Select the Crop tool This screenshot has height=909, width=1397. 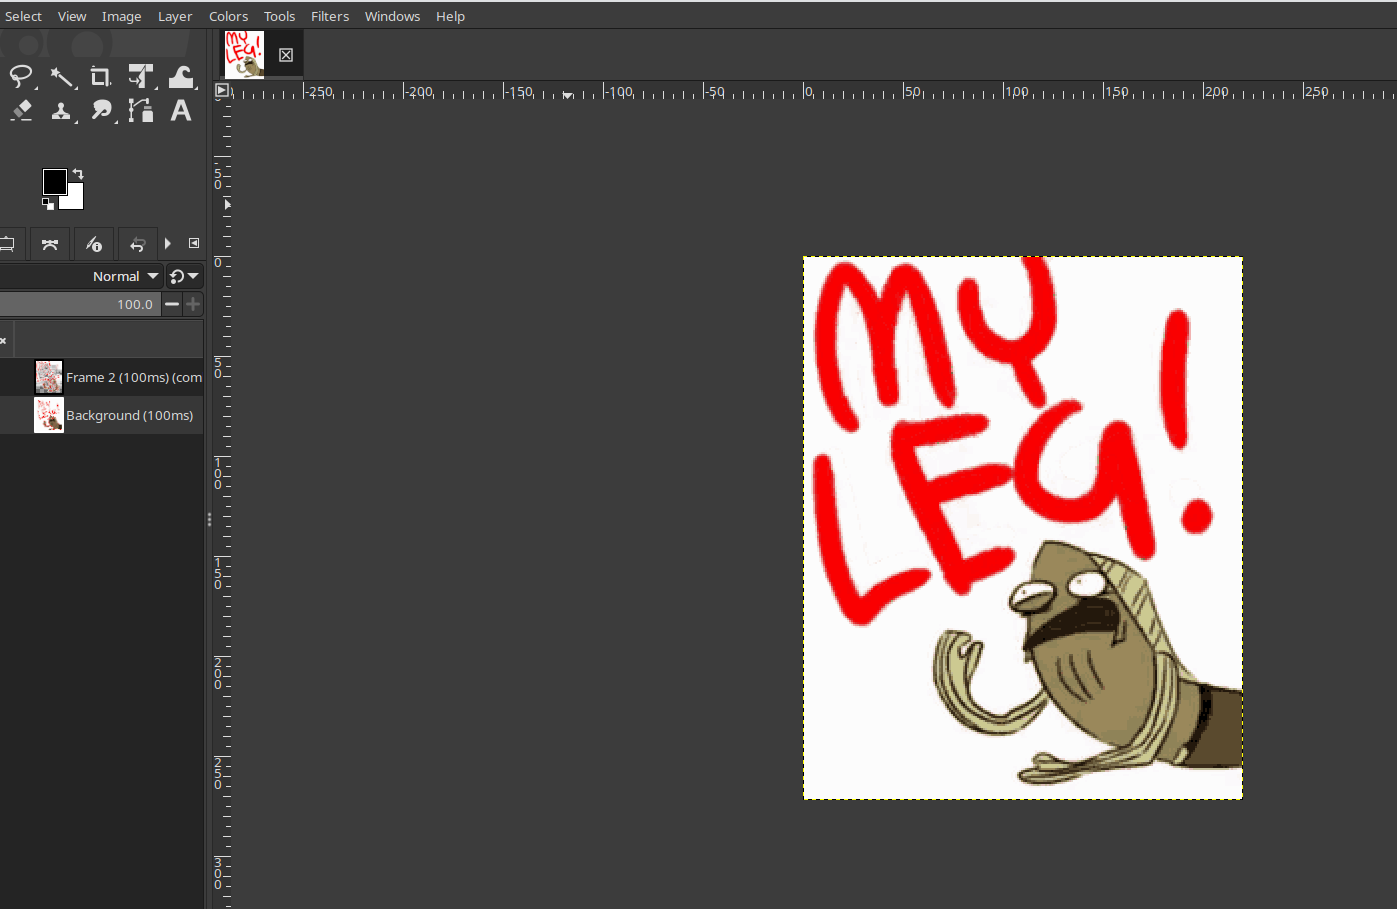pyautogui.click(x=101, y=77)
